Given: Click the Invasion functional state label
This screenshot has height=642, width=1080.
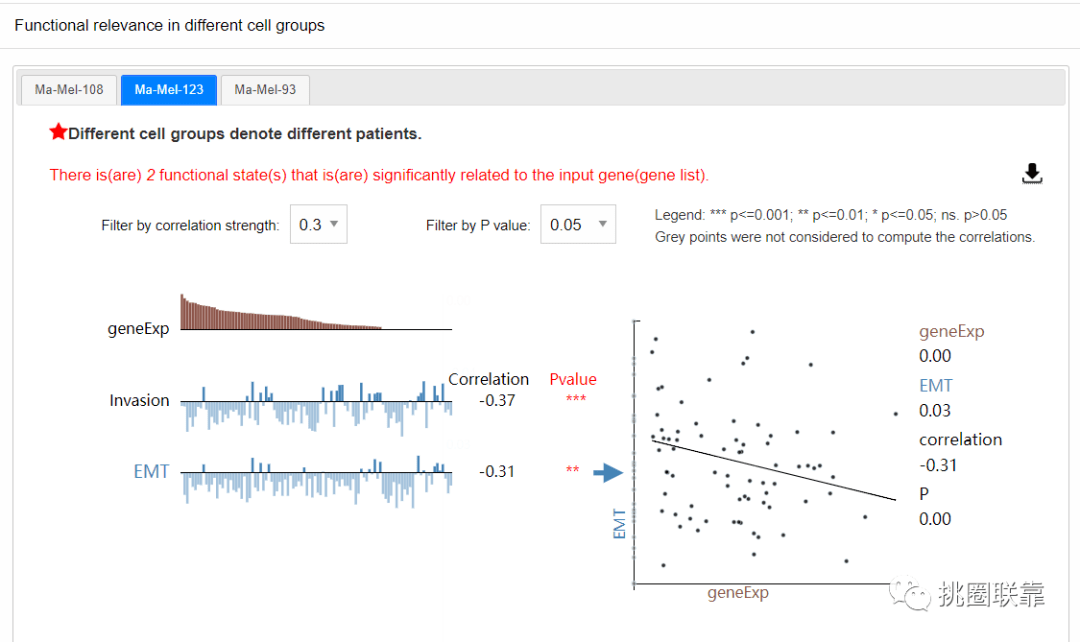Looking at the screenshot, I should [x=139, y=400].
